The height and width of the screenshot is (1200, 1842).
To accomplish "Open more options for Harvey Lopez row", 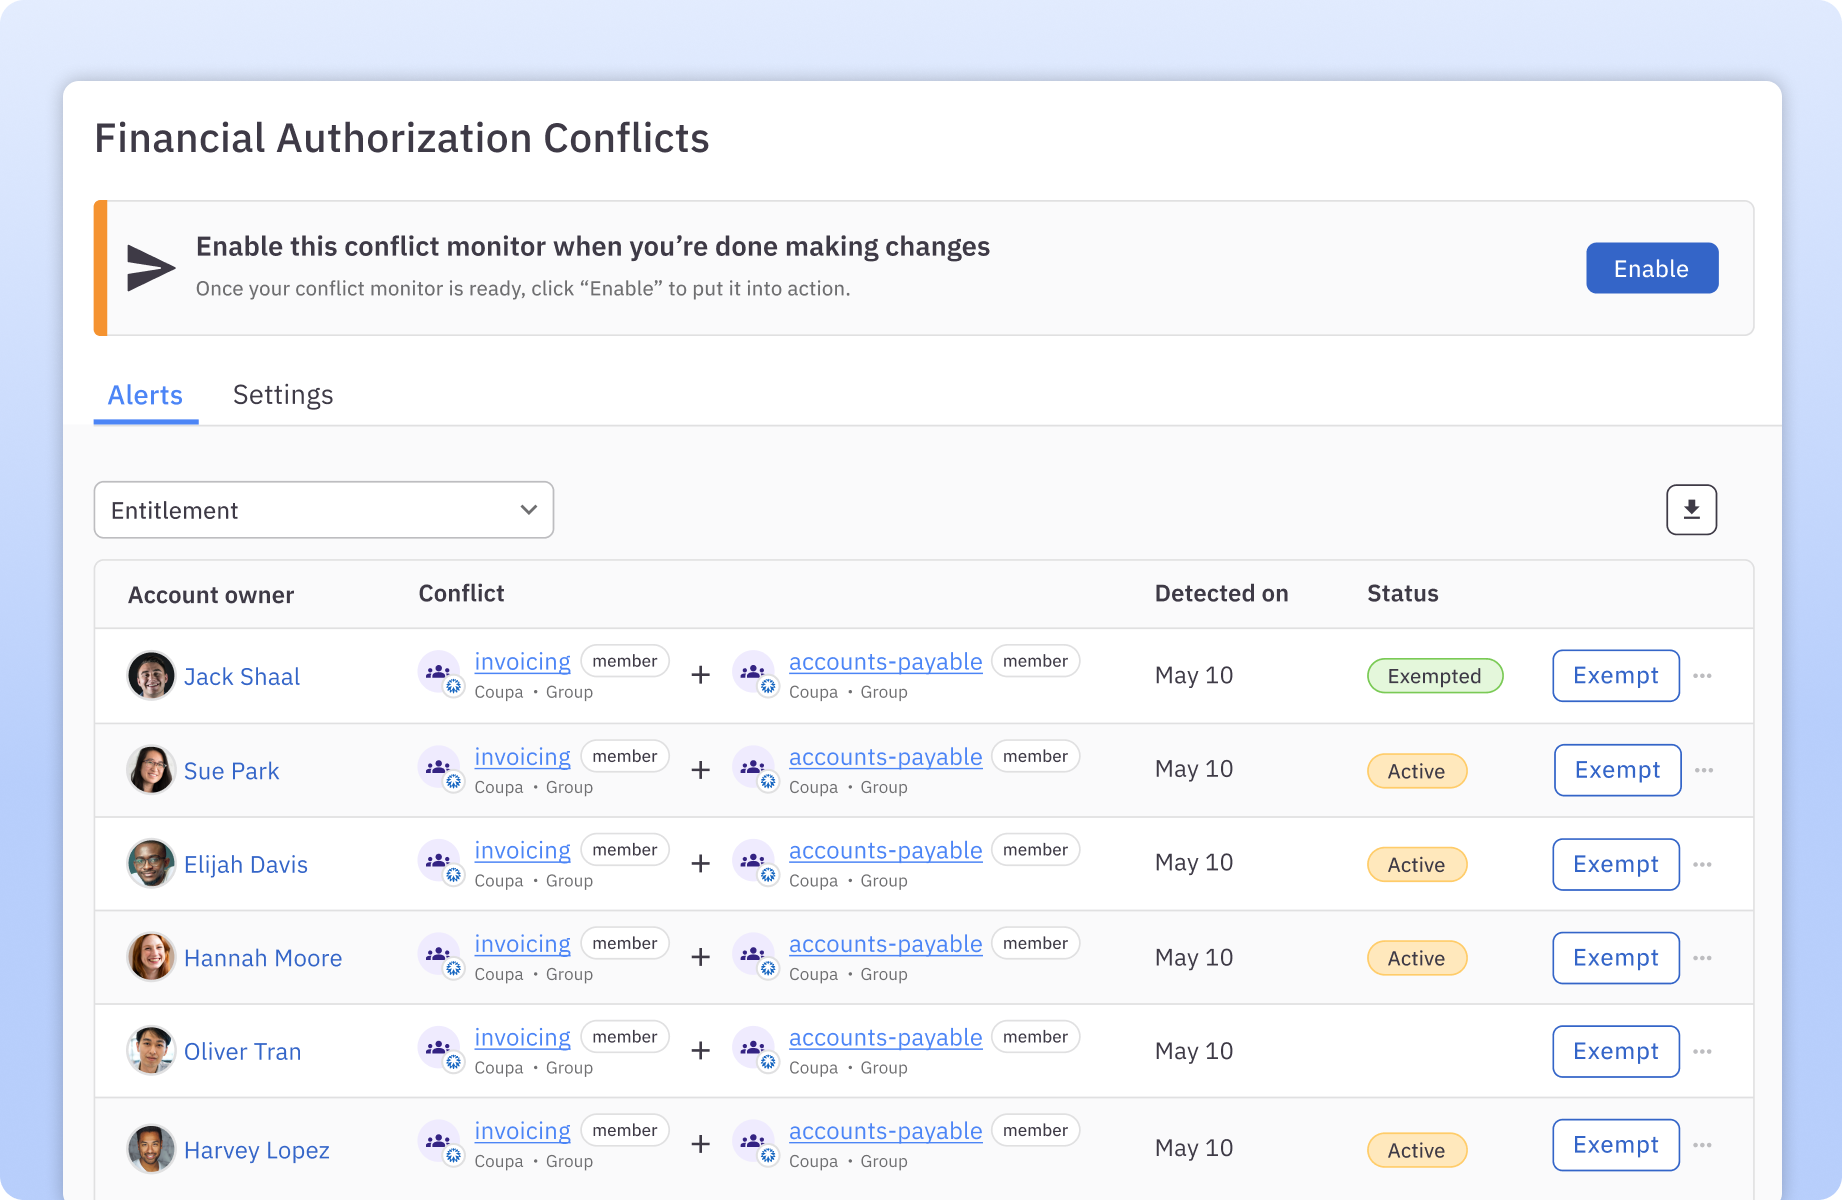I will [1702, 1145].
